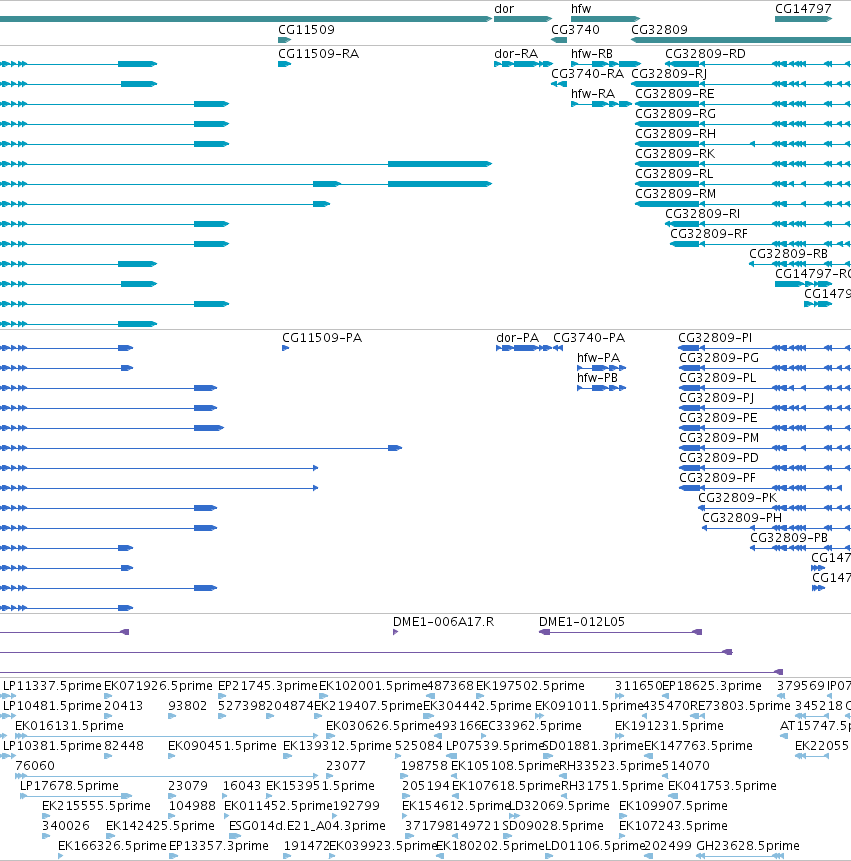Click EST EK102001.5prime
Image resolution: width=851 pixels, height=861 pixels.
point(373,686)
